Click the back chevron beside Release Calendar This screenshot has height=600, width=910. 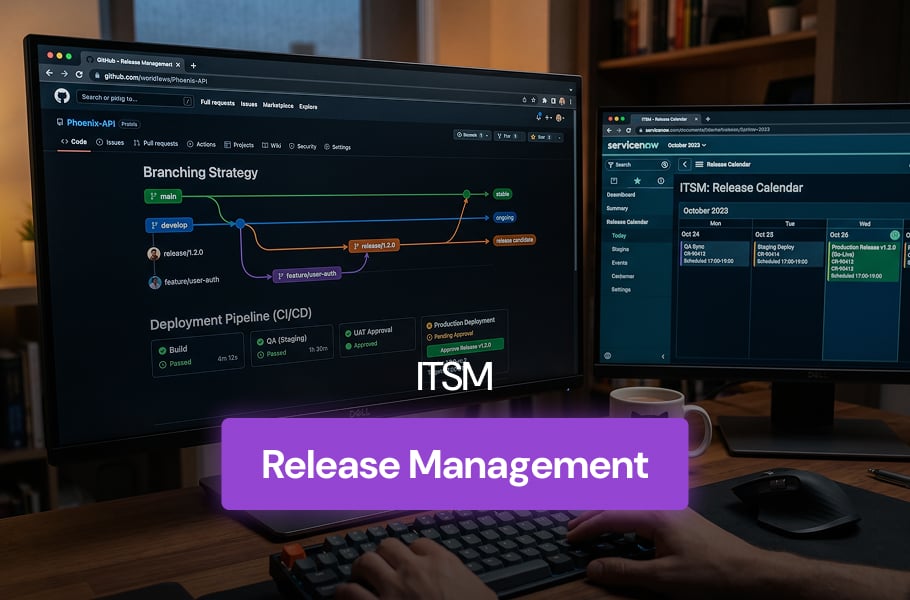tap(685, 164)
